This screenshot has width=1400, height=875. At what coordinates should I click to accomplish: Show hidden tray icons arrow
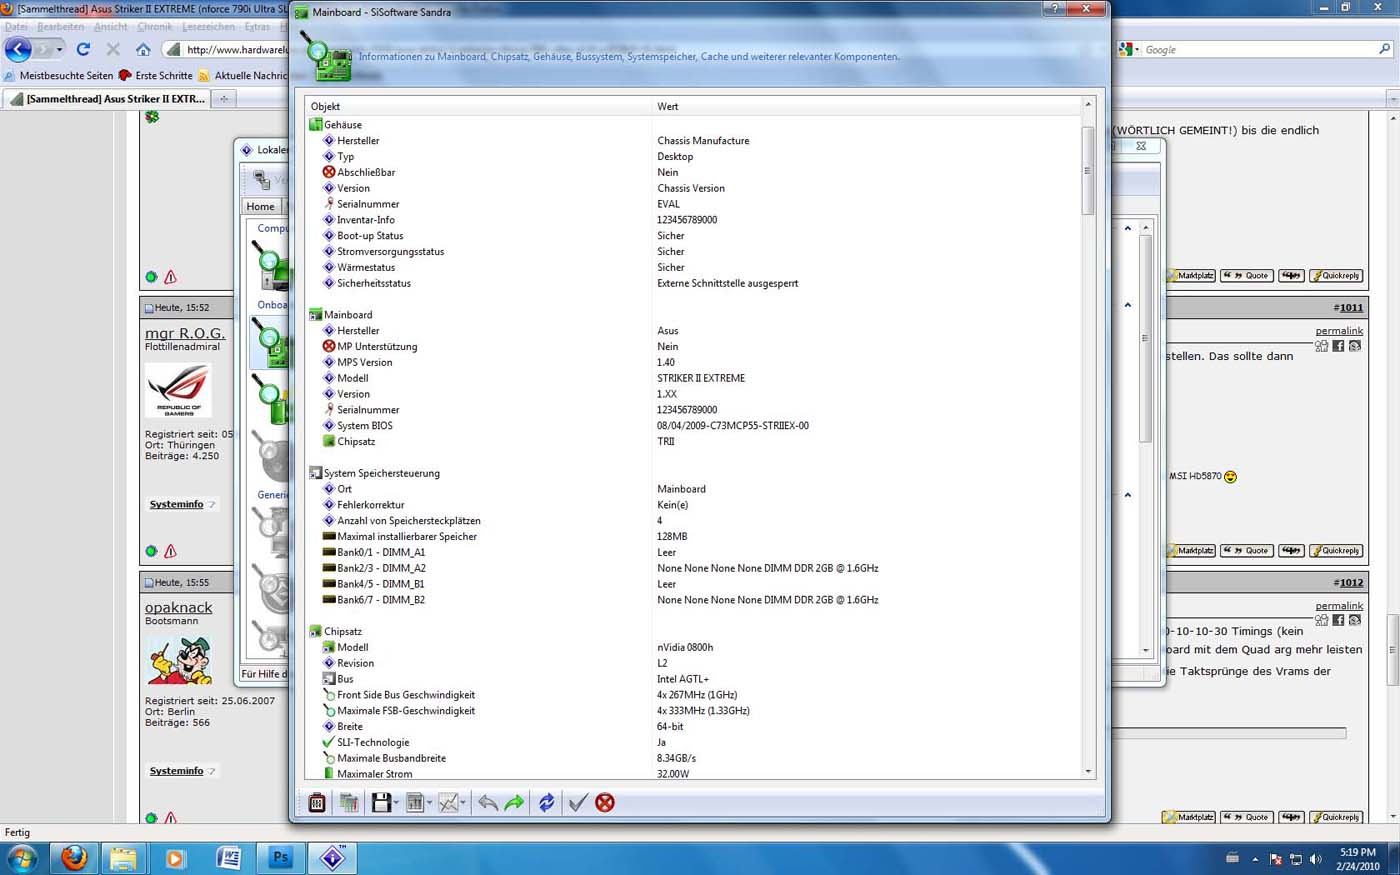click(1255, 859)
